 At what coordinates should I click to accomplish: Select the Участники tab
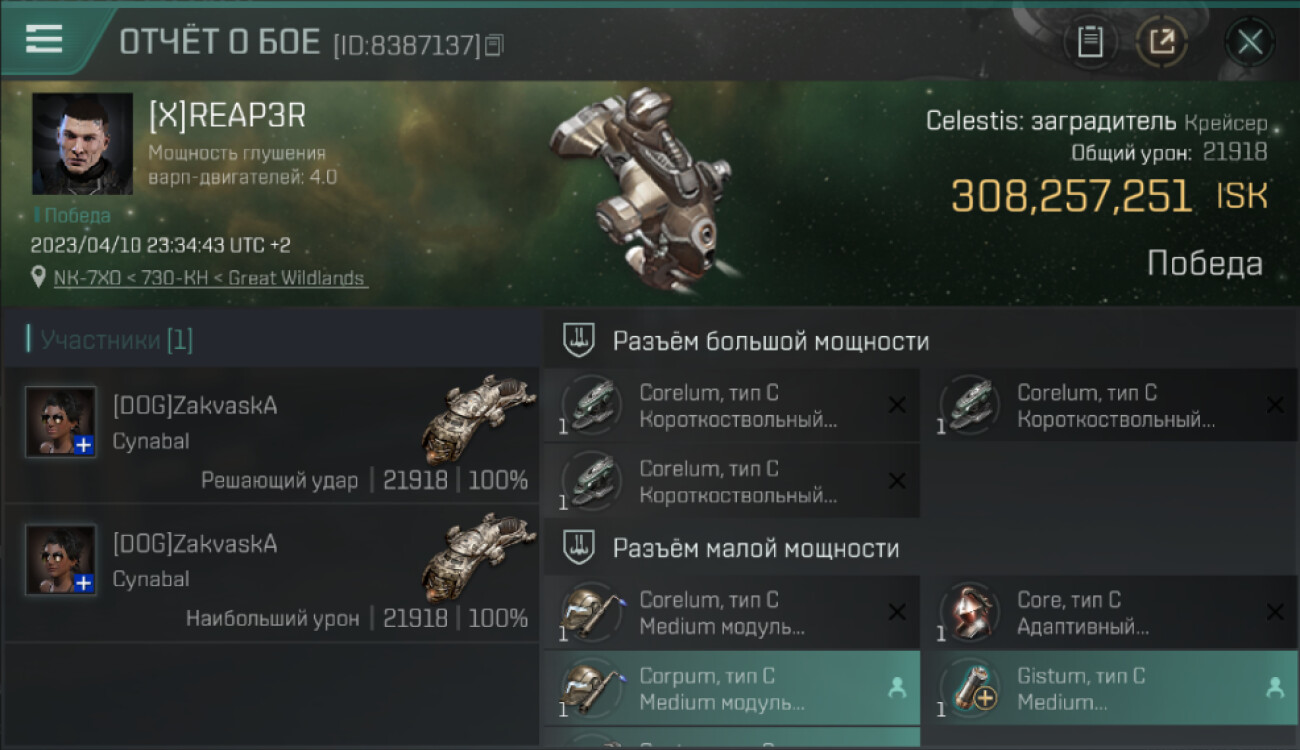110,340
